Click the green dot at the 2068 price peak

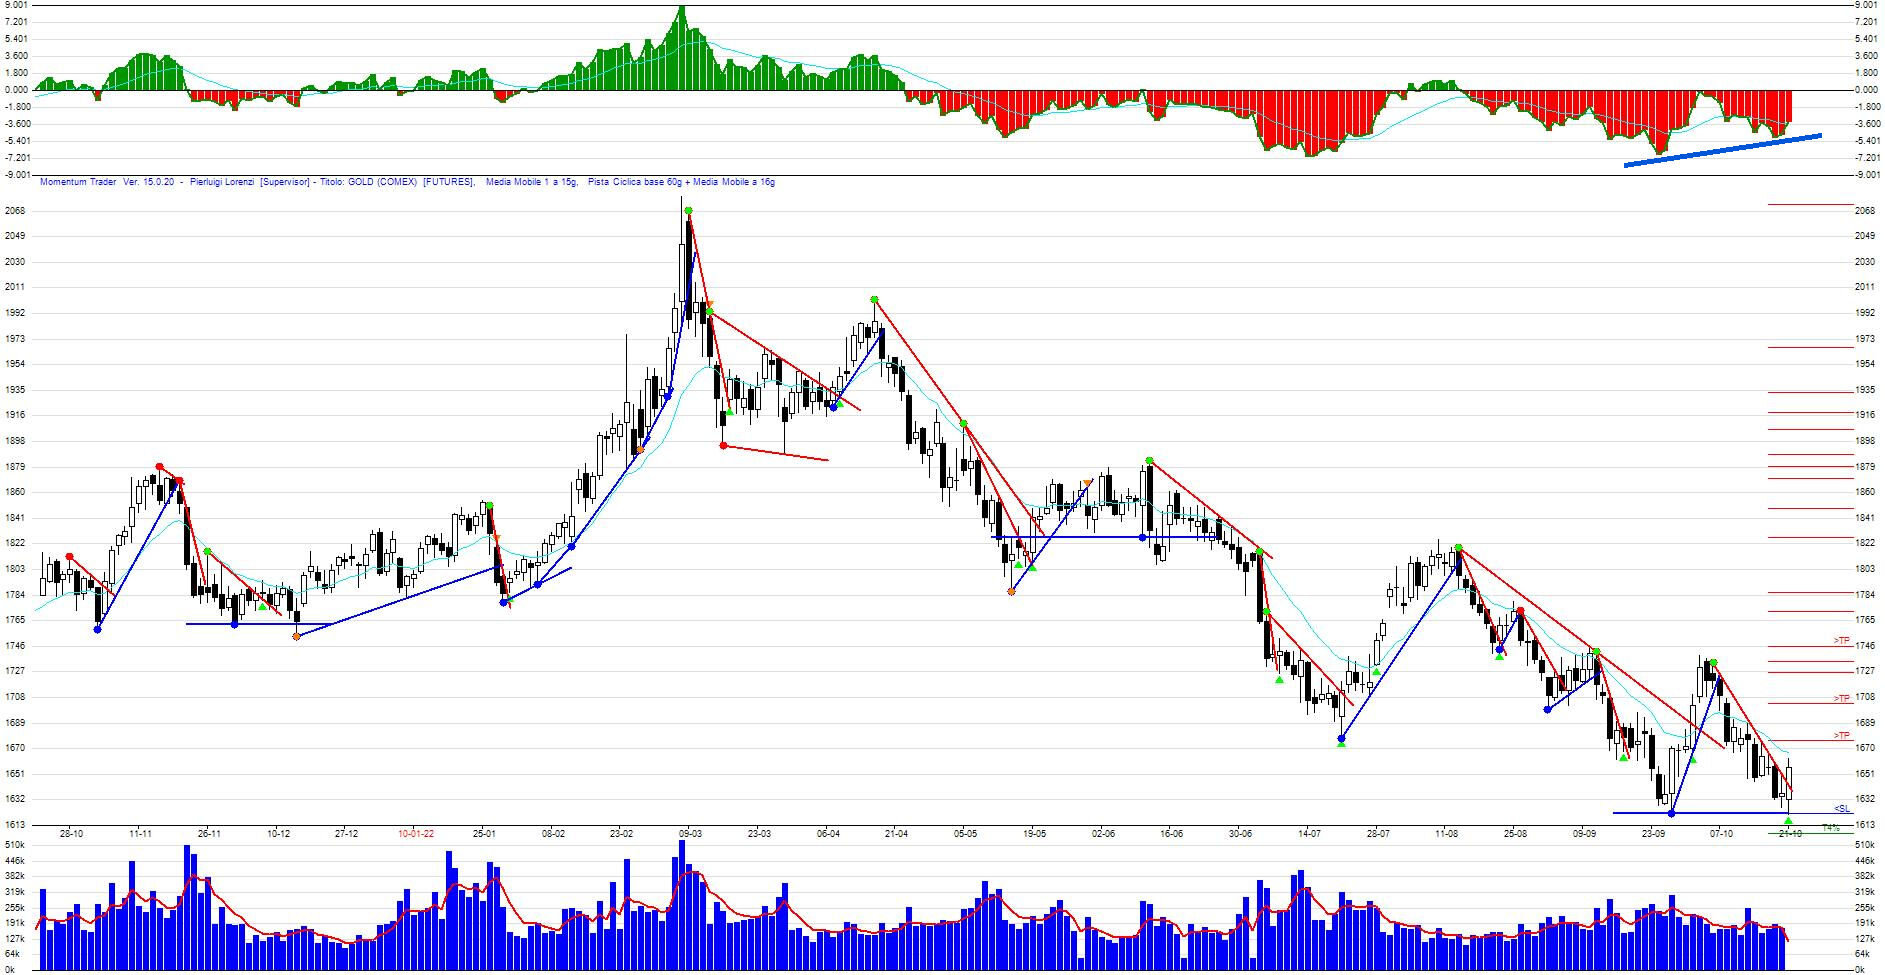coord(688,210)
